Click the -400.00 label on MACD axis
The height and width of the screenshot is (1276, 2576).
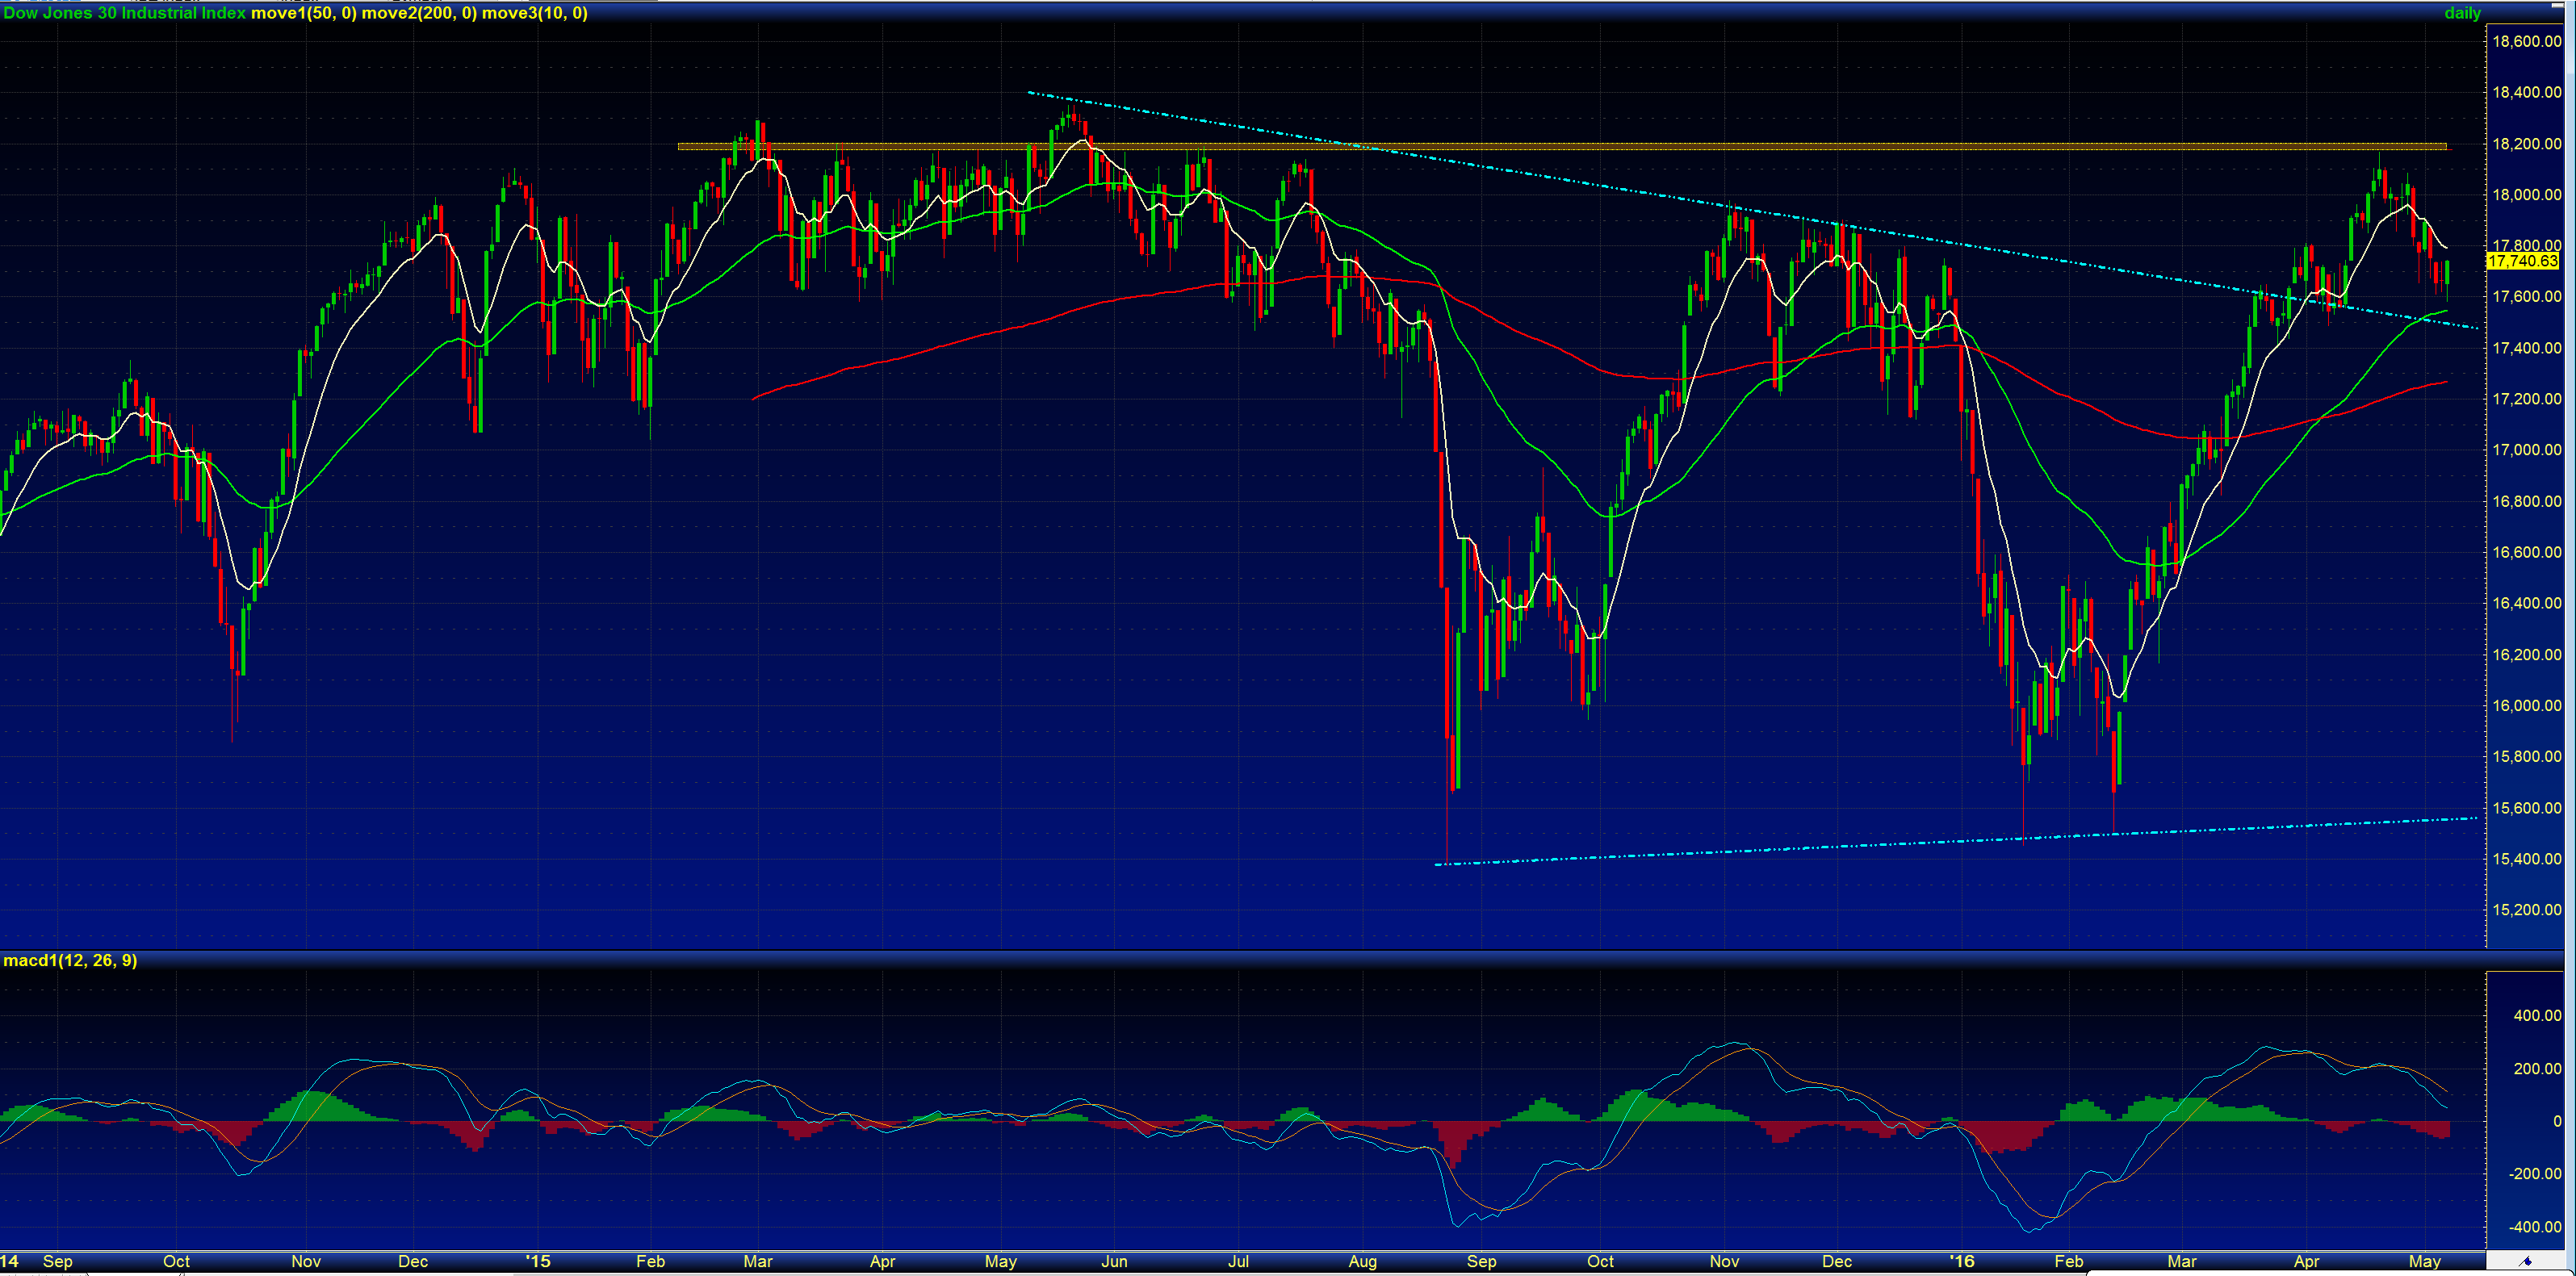pyautogui.click(x=2535, y=1227)
